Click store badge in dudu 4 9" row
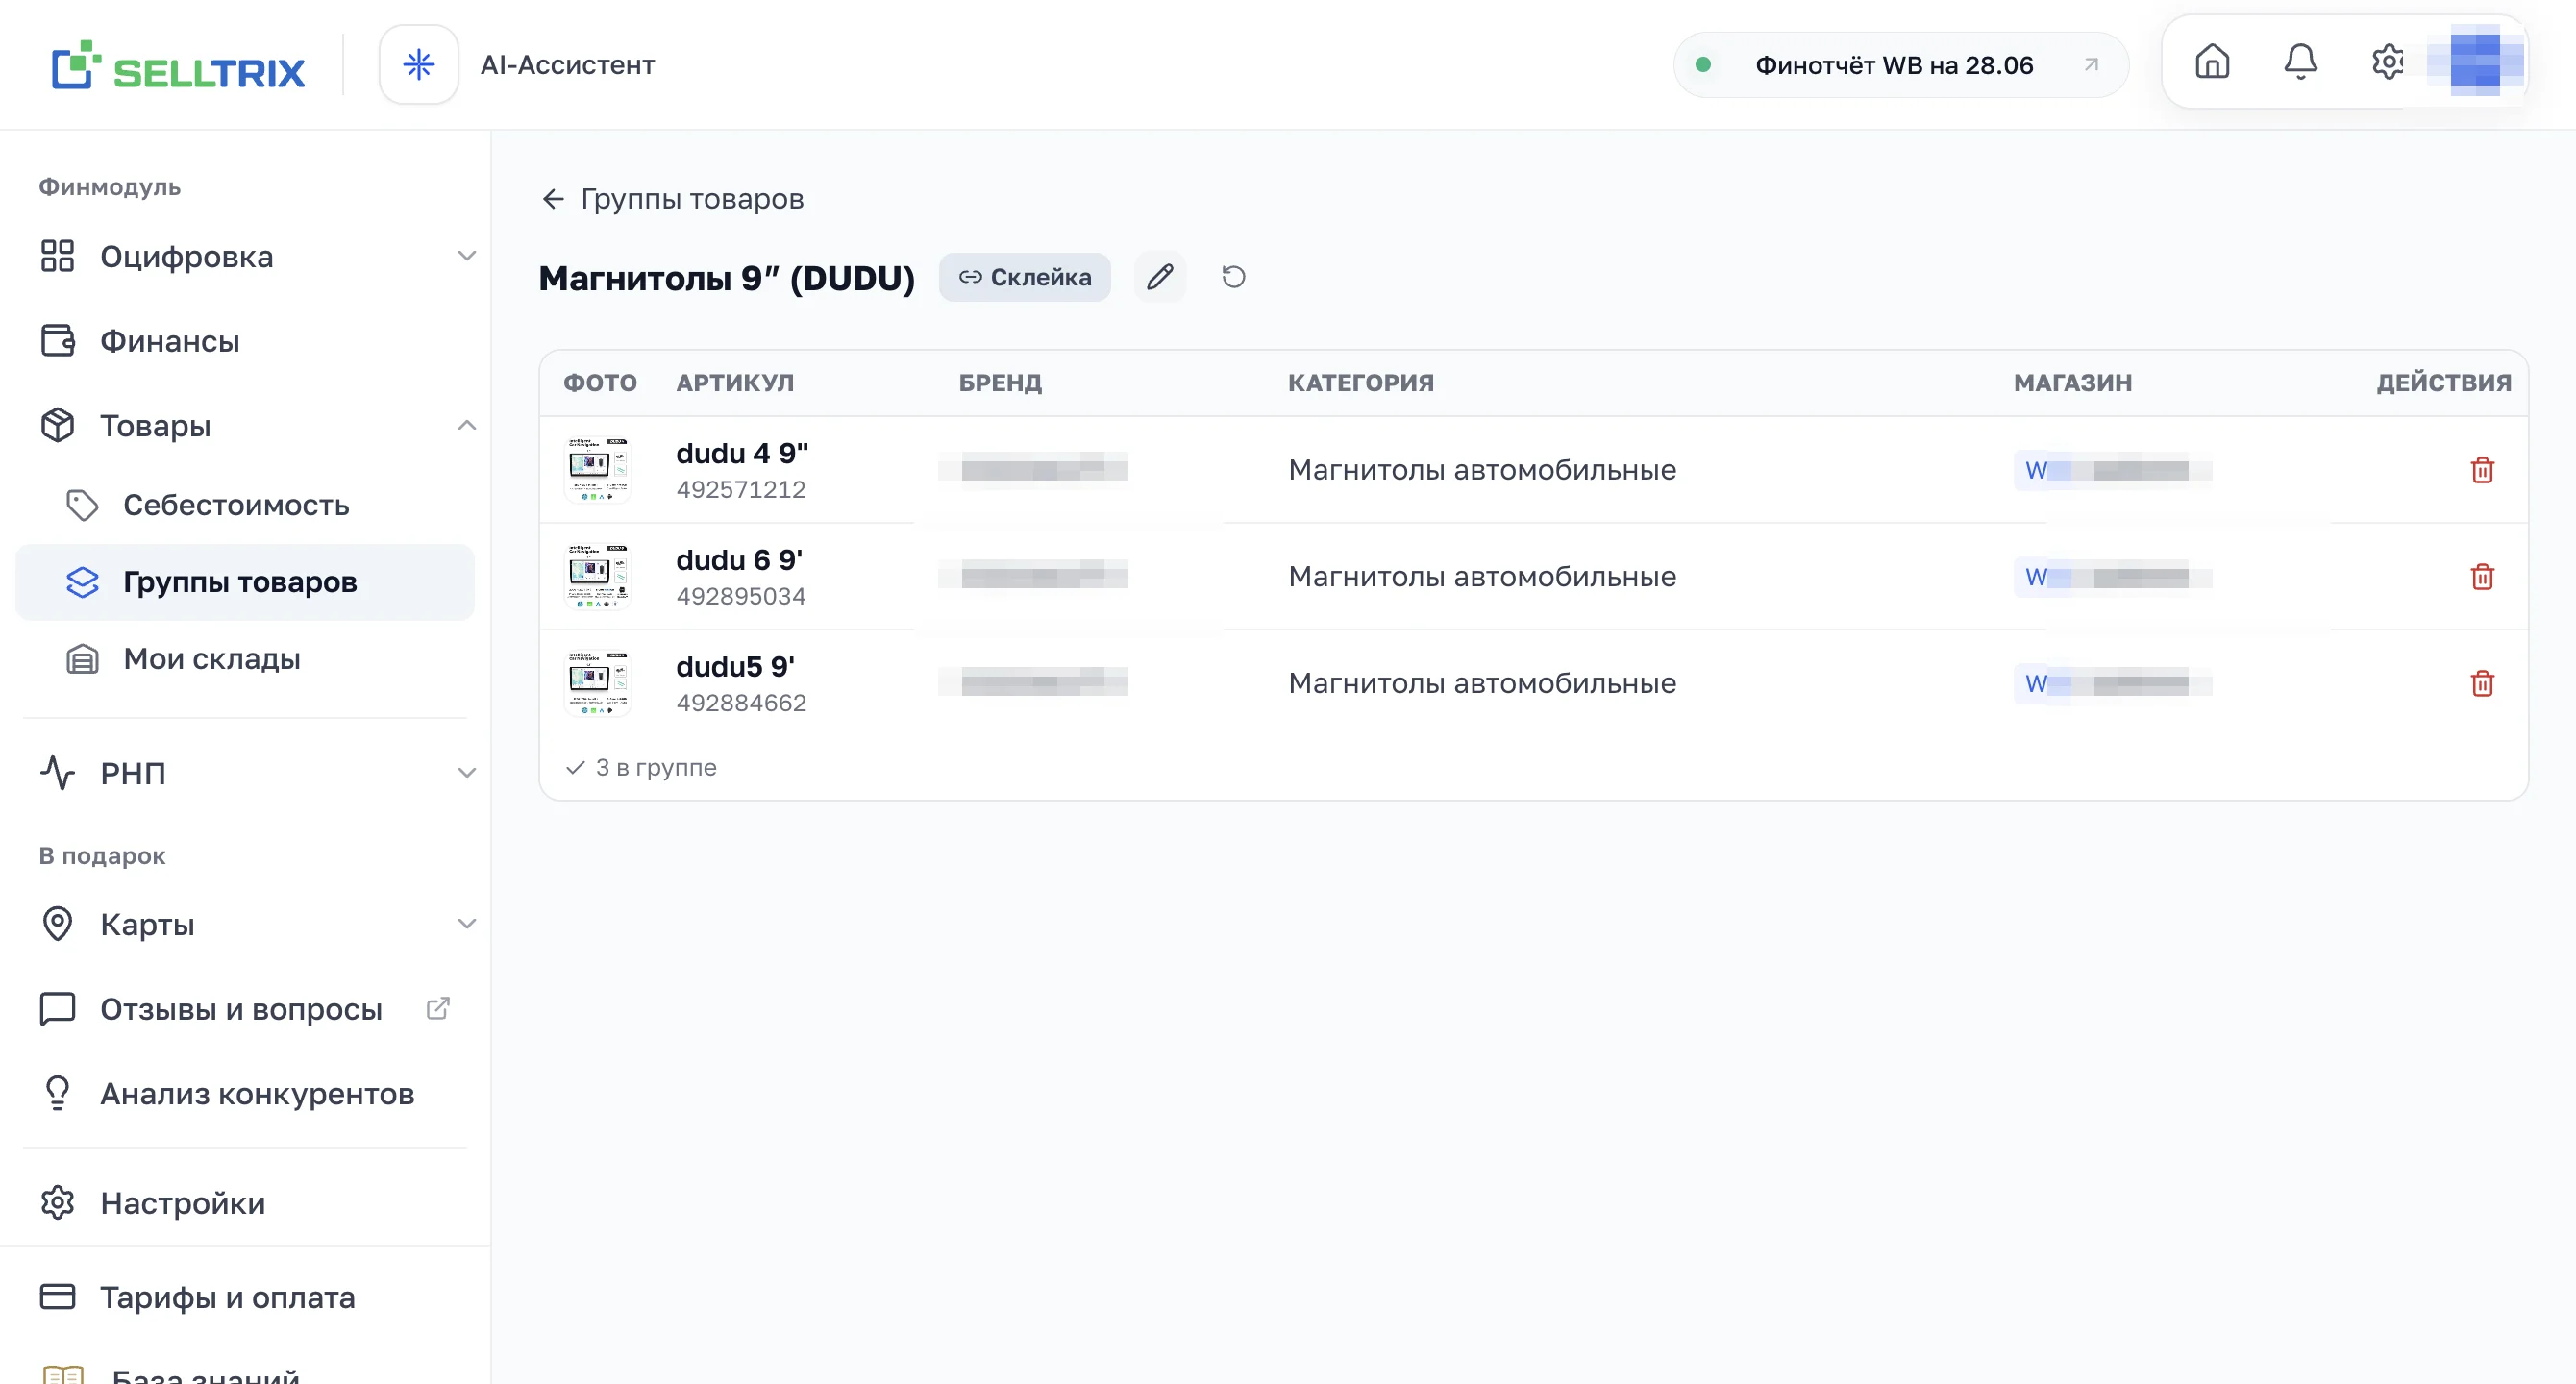Image resolution: width=2576 pixels, height=1384 pixels. click(x=2112, y=469)
